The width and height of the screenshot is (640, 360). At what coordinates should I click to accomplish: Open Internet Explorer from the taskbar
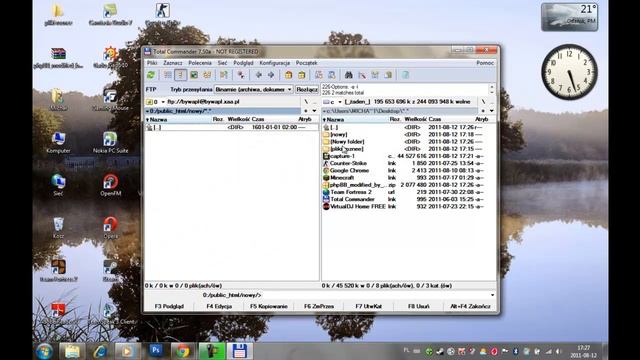[100, 351]
